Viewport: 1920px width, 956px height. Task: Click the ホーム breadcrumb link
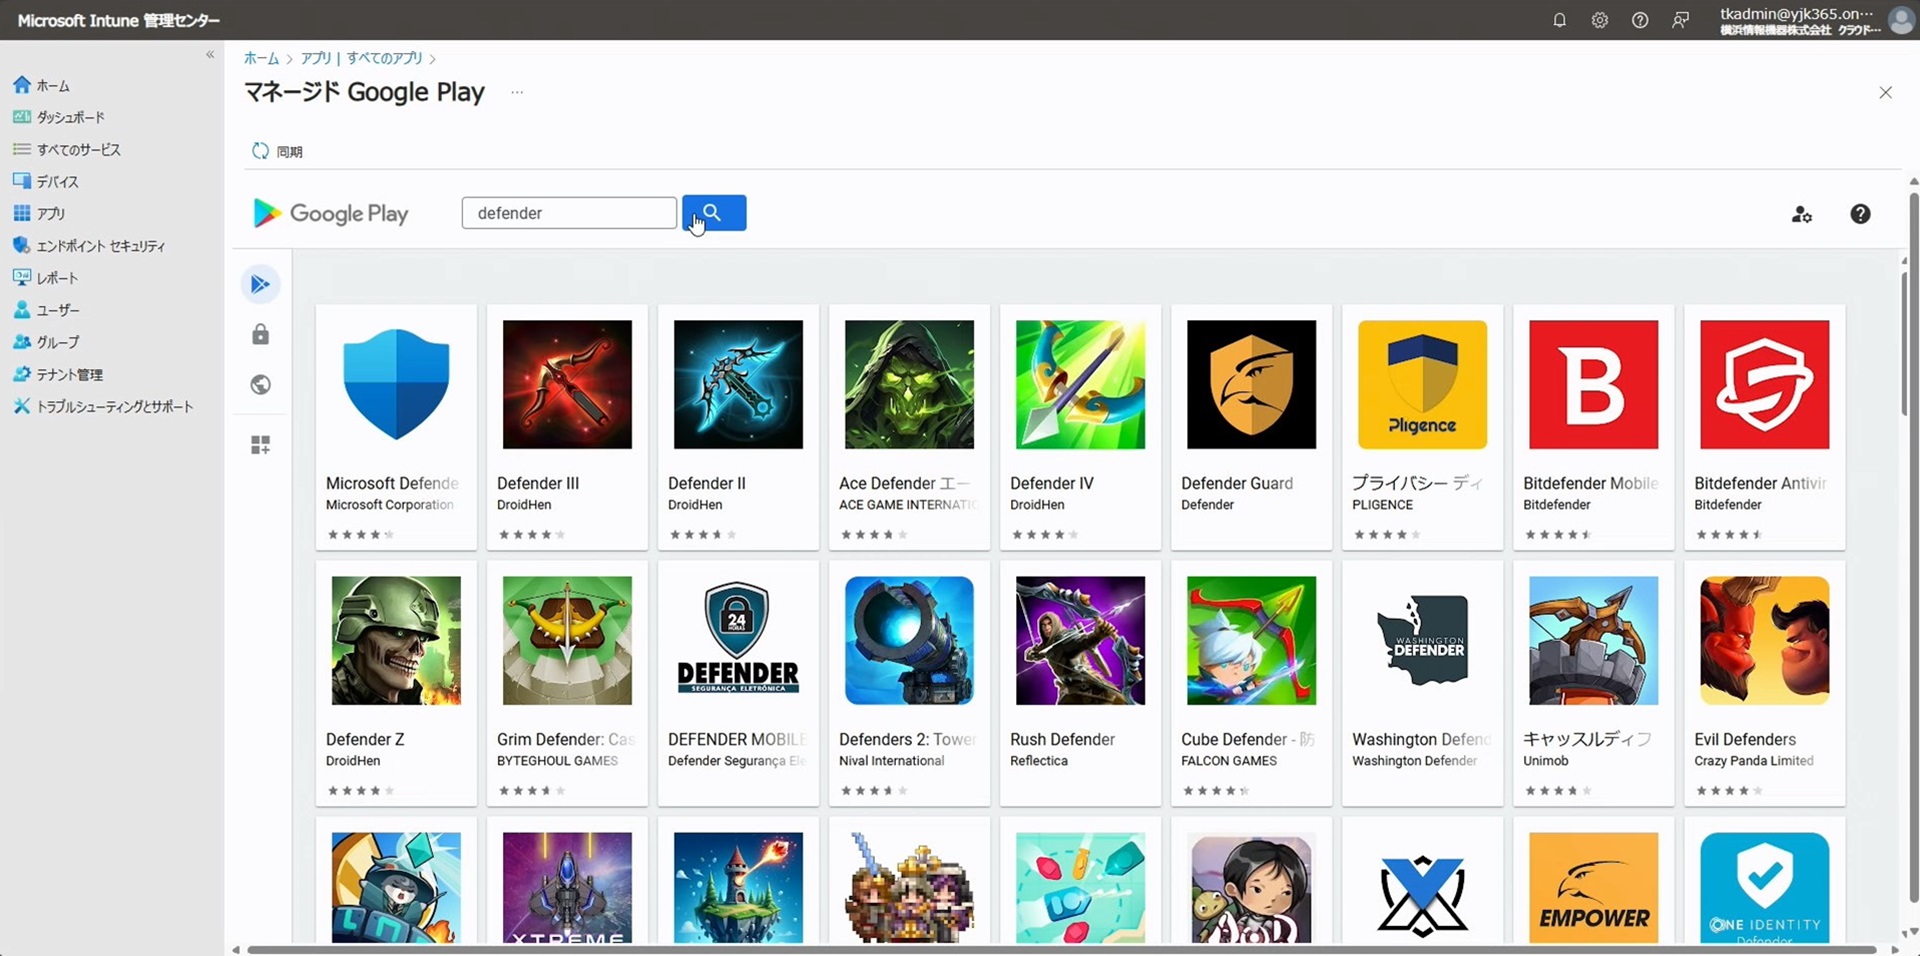261,58
